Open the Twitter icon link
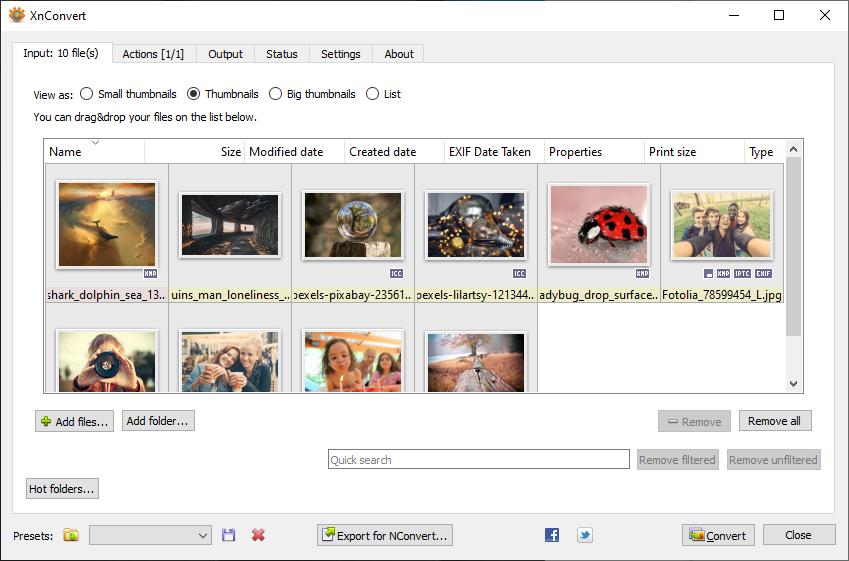The image size is (849, 561). (584, 536)
